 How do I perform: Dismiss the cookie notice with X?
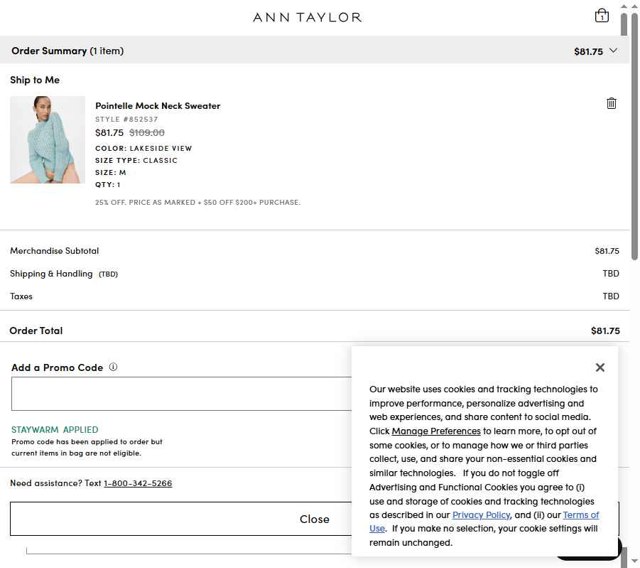(x=600, y=367)
